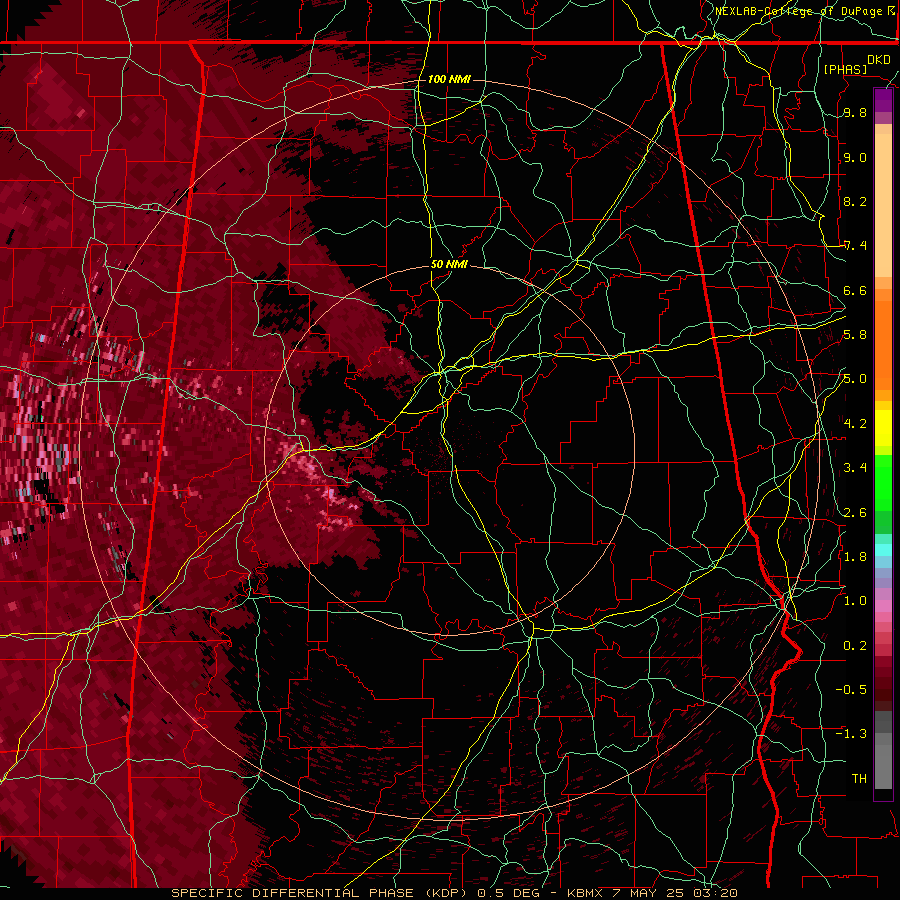Select the -0.5 value on the color scale
The width and height of the screenshot is (900, 900).
click(851, 690)
